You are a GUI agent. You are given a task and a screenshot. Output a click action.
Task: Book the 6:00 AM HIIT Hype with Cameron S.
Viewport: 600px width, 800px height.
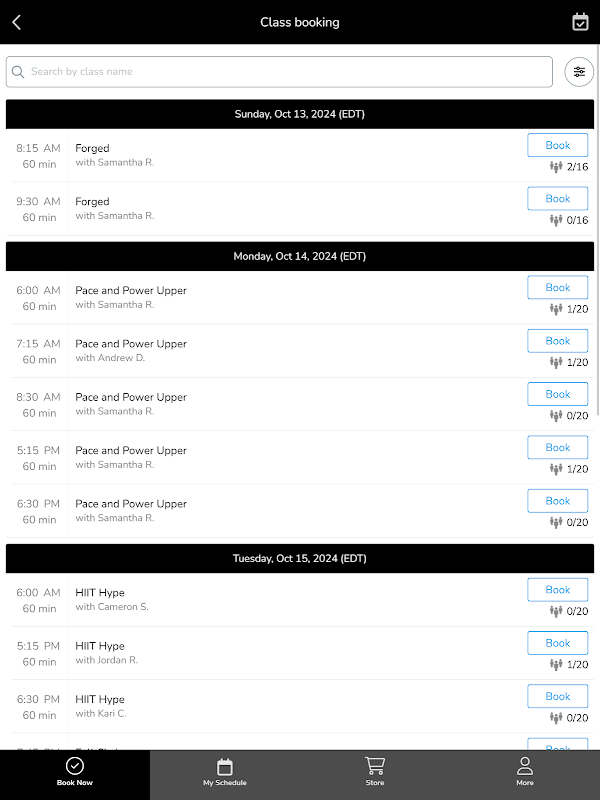(x=557, y=590)
